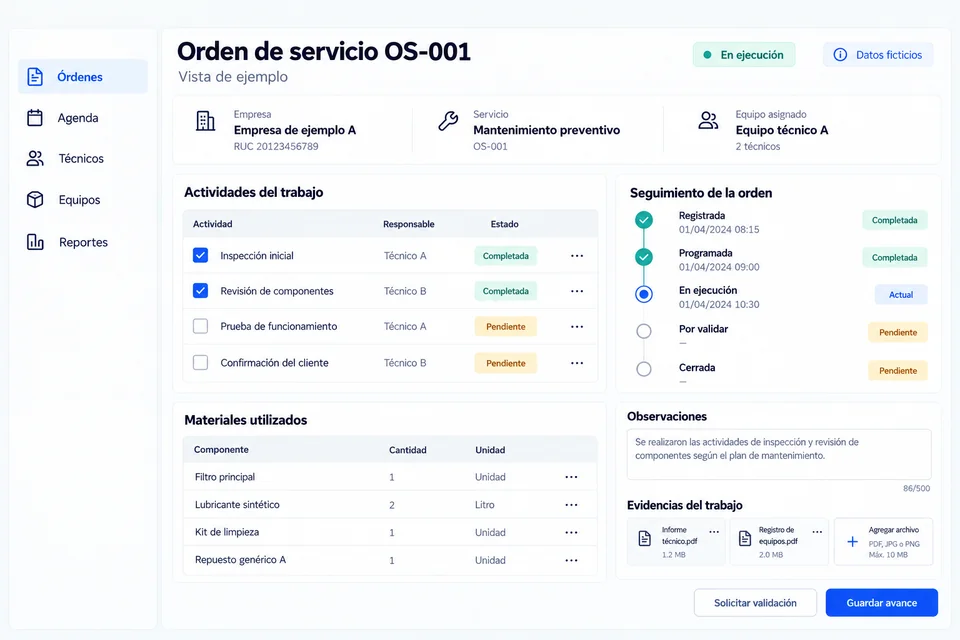This screenshot has width=960, height=640.
Task: Click Agregar archivo upload tile
Action: pyautogui.click(x=883, y=541)
